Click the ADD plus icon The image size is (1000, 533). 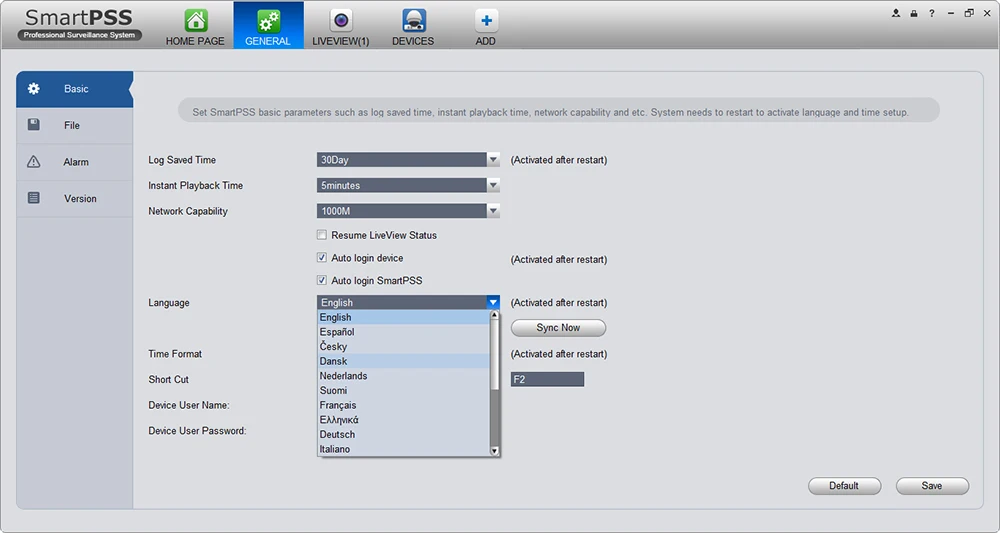[x=486, y=20]
